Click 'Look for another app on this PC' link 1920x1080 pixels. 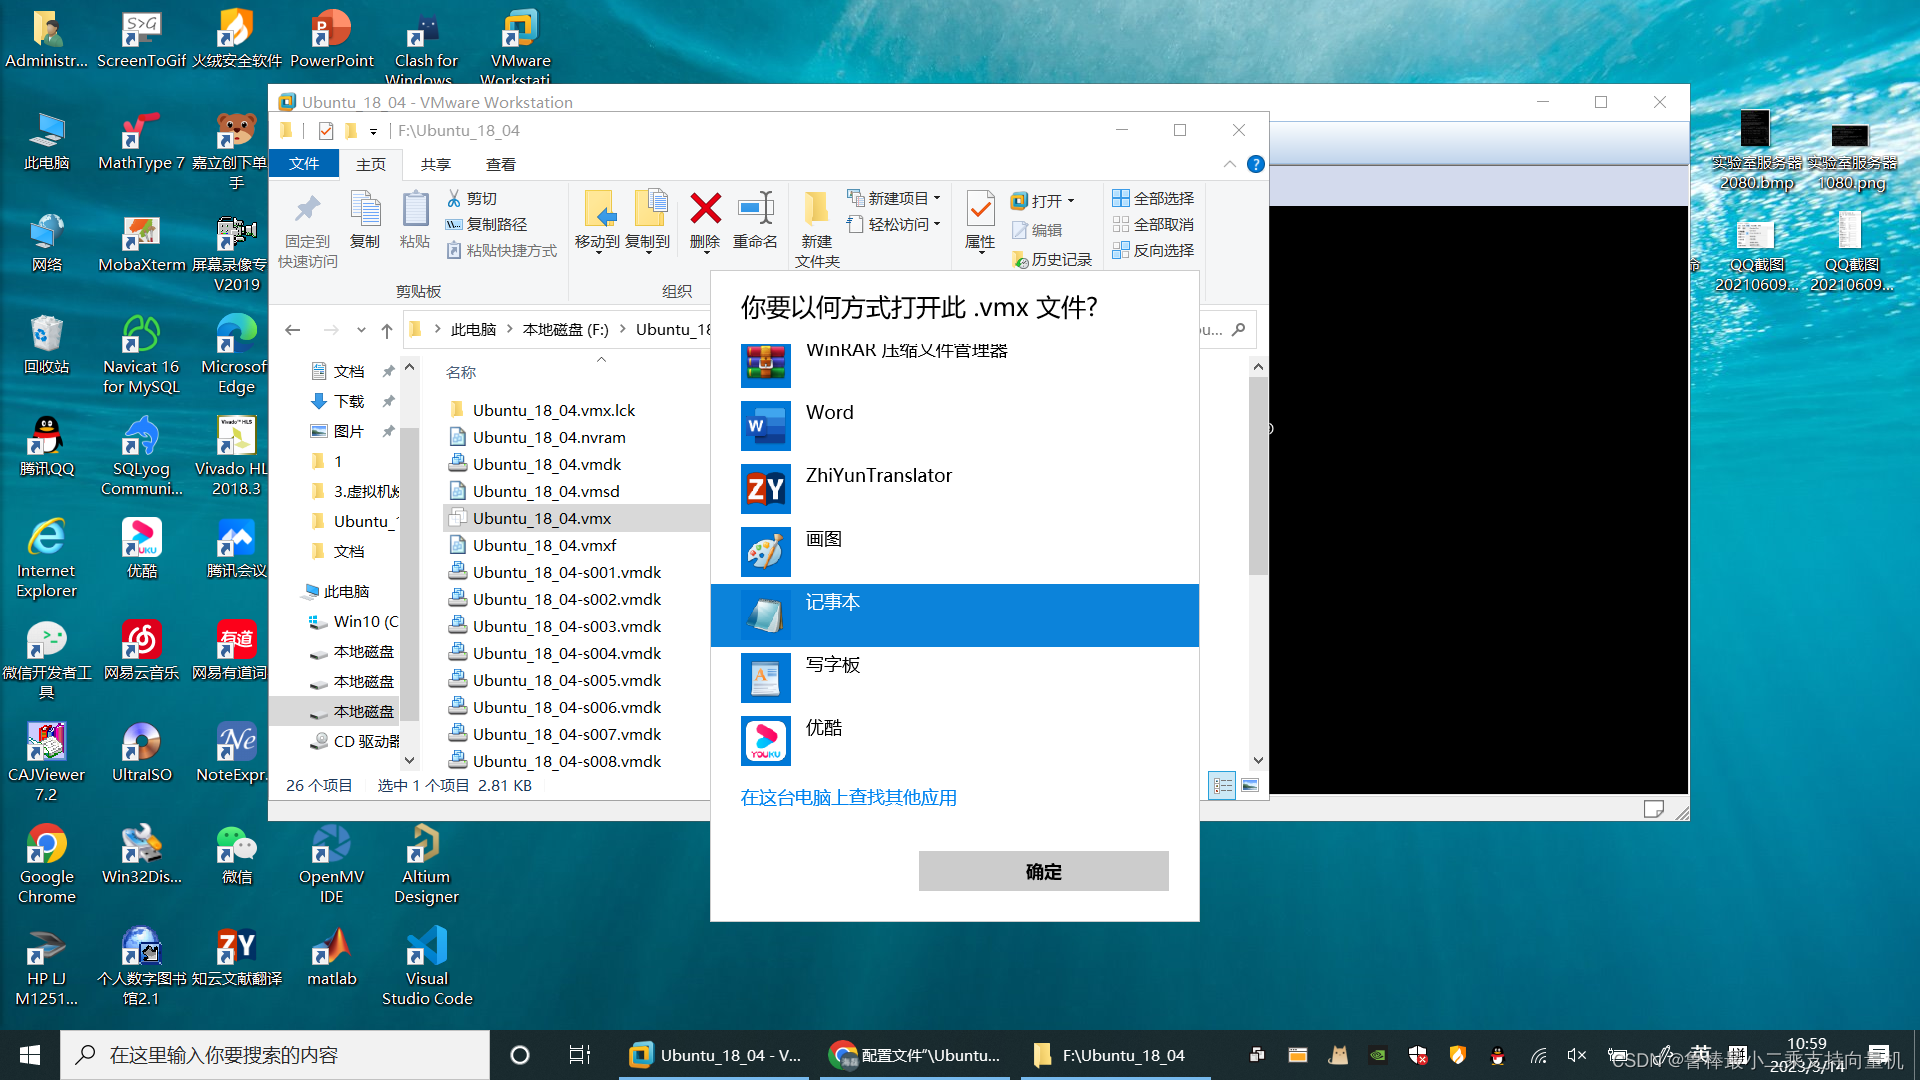[x=848, y=797]
